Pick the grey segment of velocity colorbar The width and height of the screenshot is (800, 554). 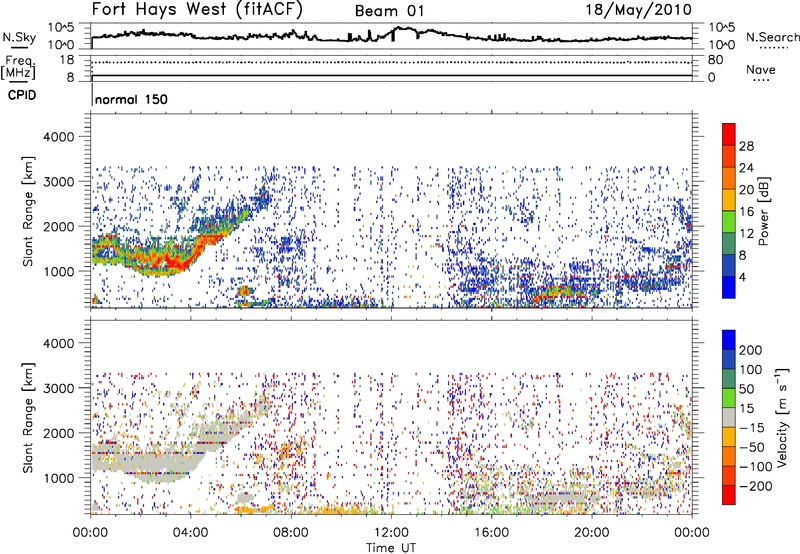pyautogui.click(x=729, y=418)
